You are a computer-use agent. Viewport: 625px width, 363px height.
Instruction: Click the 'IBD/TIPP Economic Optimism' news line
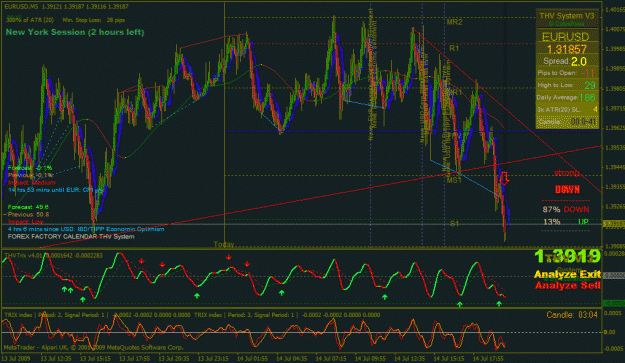[86, 229]
